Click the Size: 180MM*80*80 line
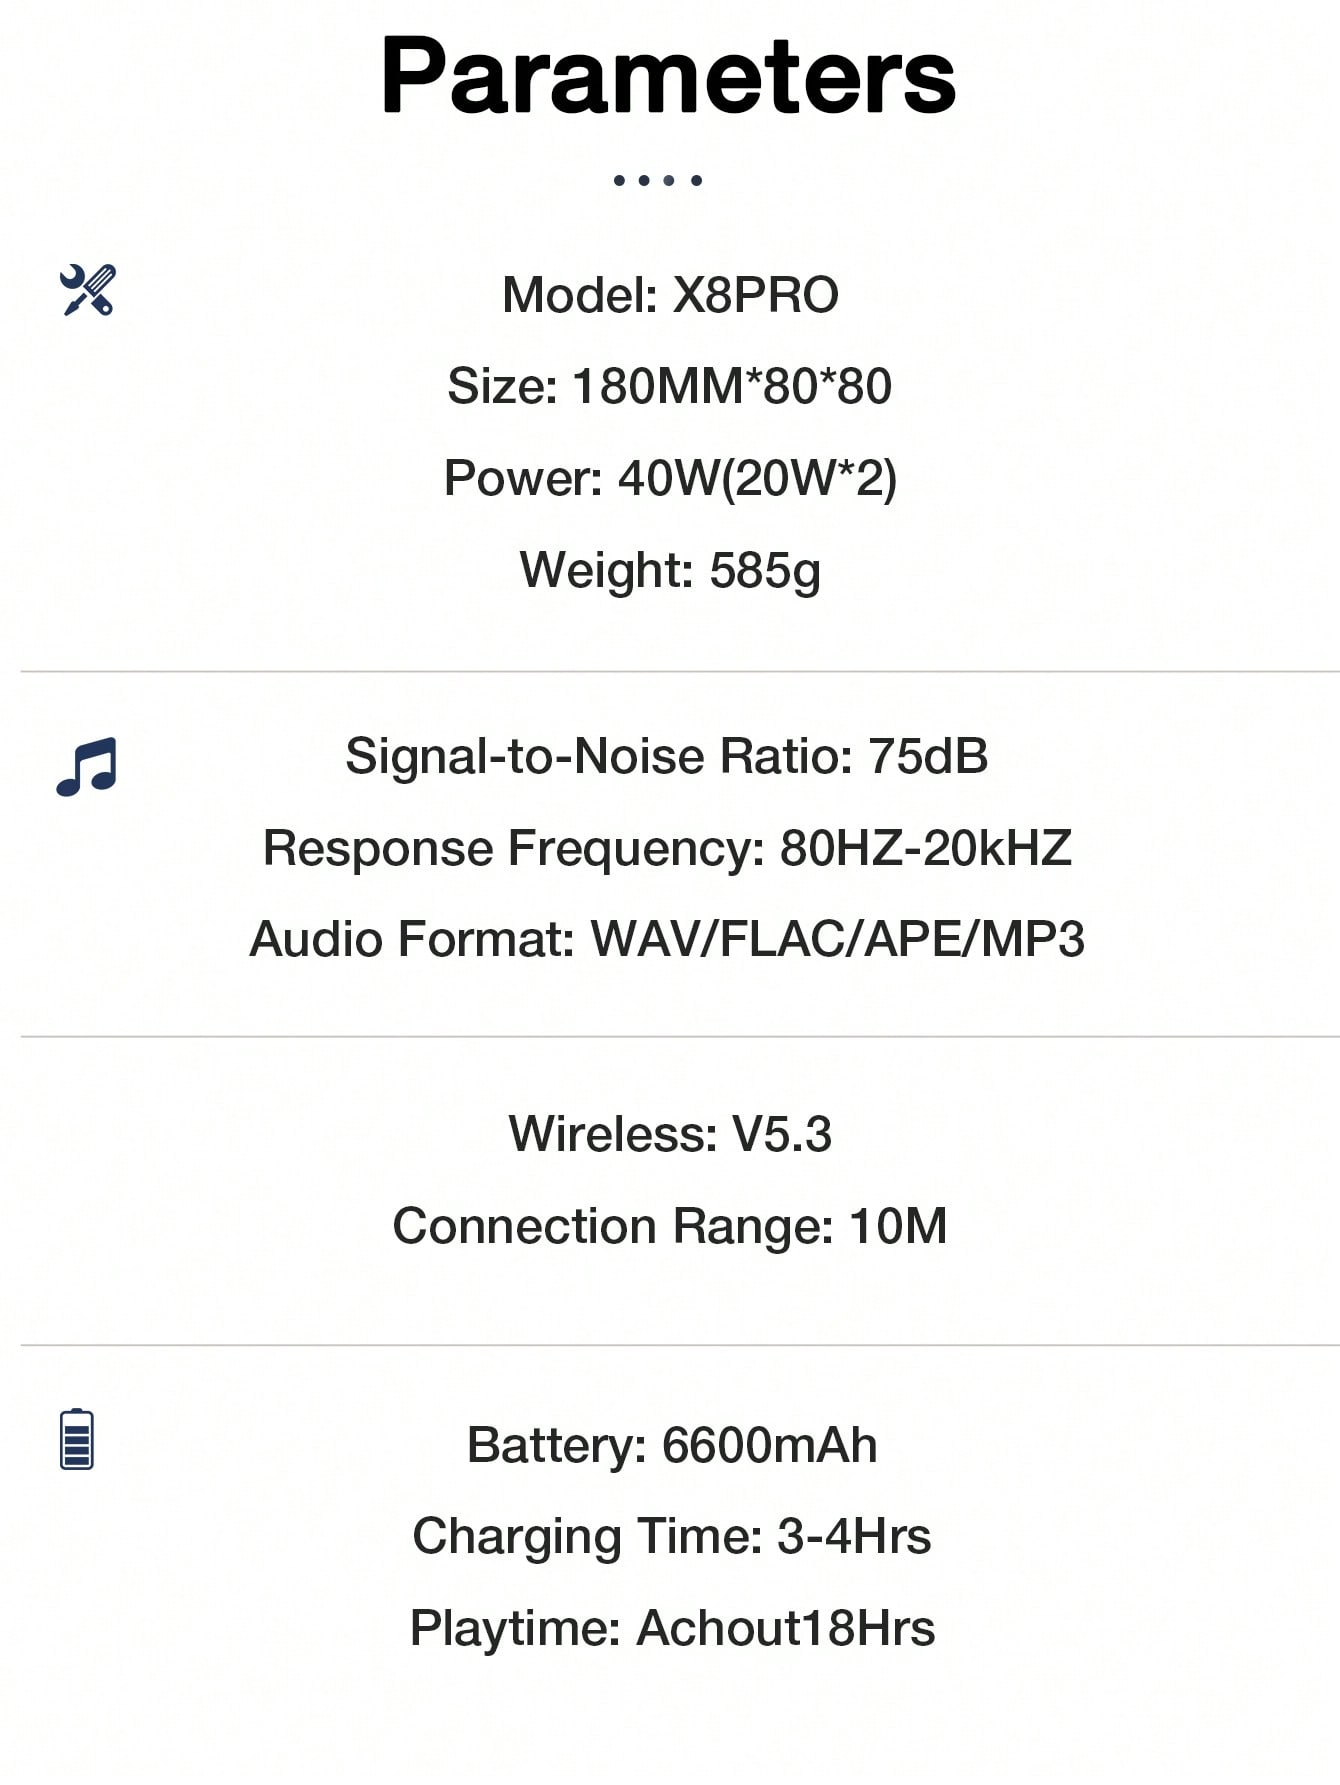 click(669, 386)
